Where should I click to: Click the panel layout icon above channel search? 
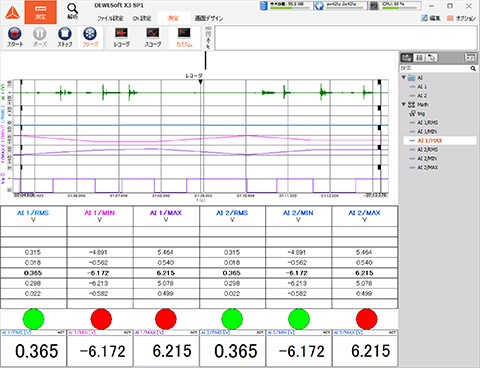point(470,58)
